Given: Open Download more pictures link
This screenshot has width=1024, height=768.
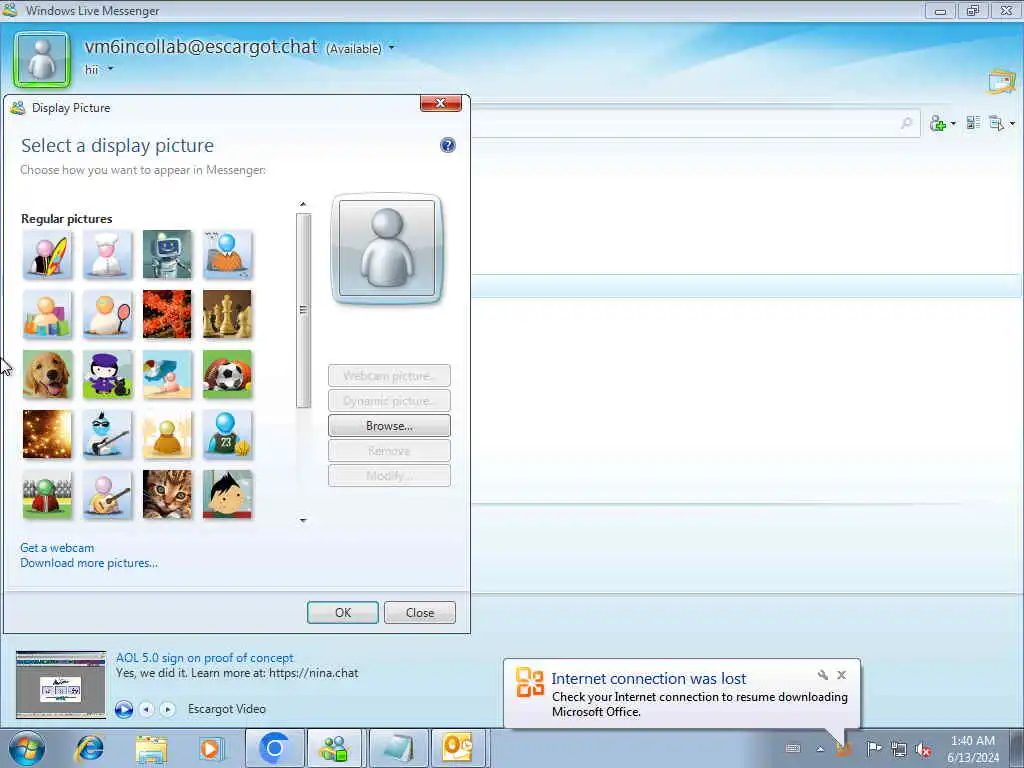Looking at the screenshot, I should pyautogui.click(x=89, y=563).
